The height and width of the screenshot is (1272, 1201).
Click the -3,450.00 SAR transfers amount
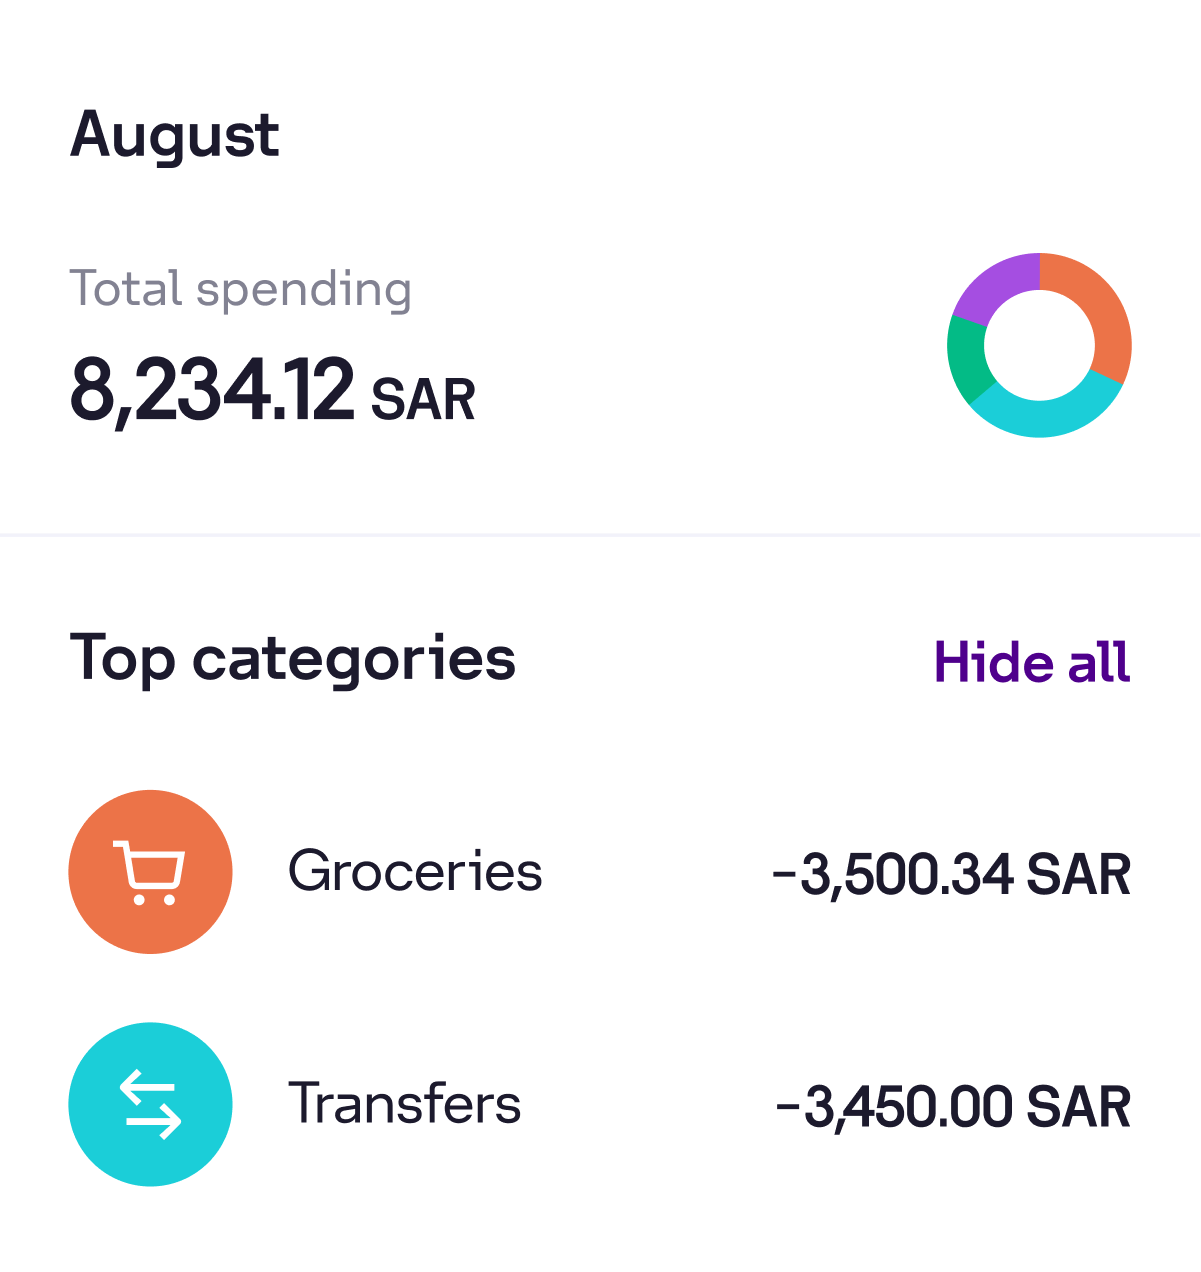[x=953, y=1108]
